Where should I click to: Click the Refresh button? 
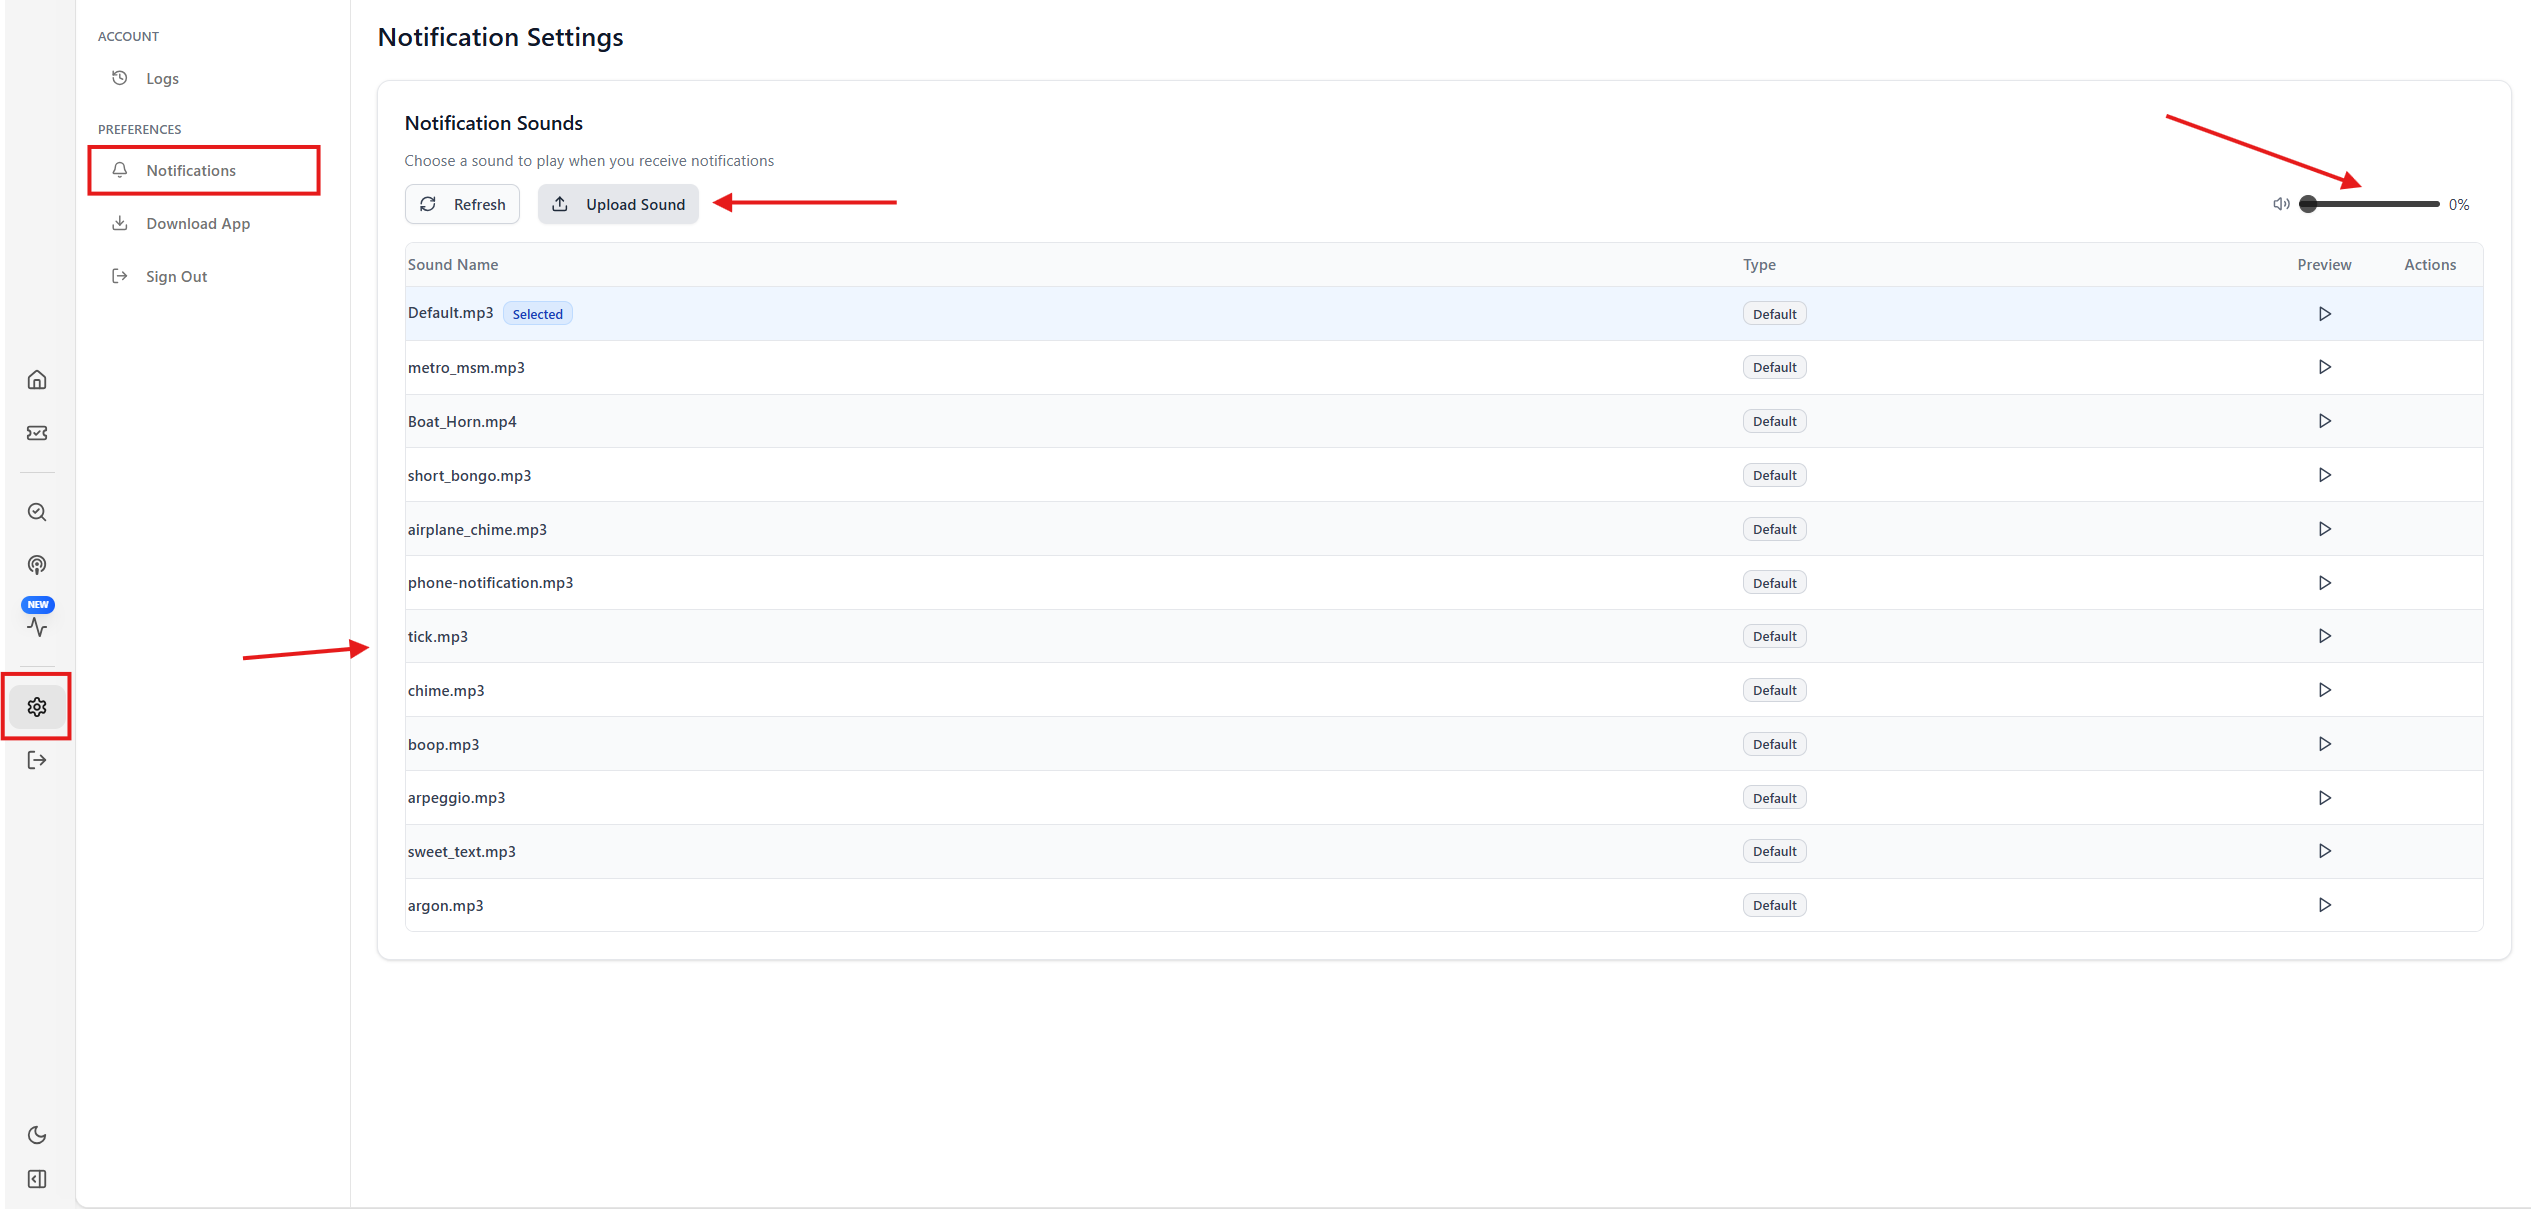tap(462, 204)
